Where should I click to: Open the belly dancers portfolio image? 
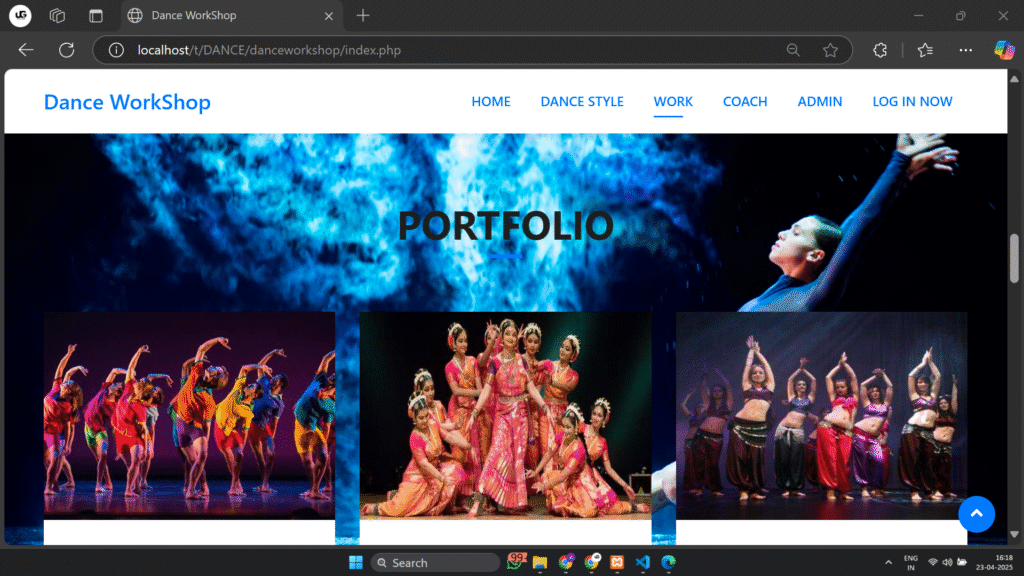tap(822, 415)
